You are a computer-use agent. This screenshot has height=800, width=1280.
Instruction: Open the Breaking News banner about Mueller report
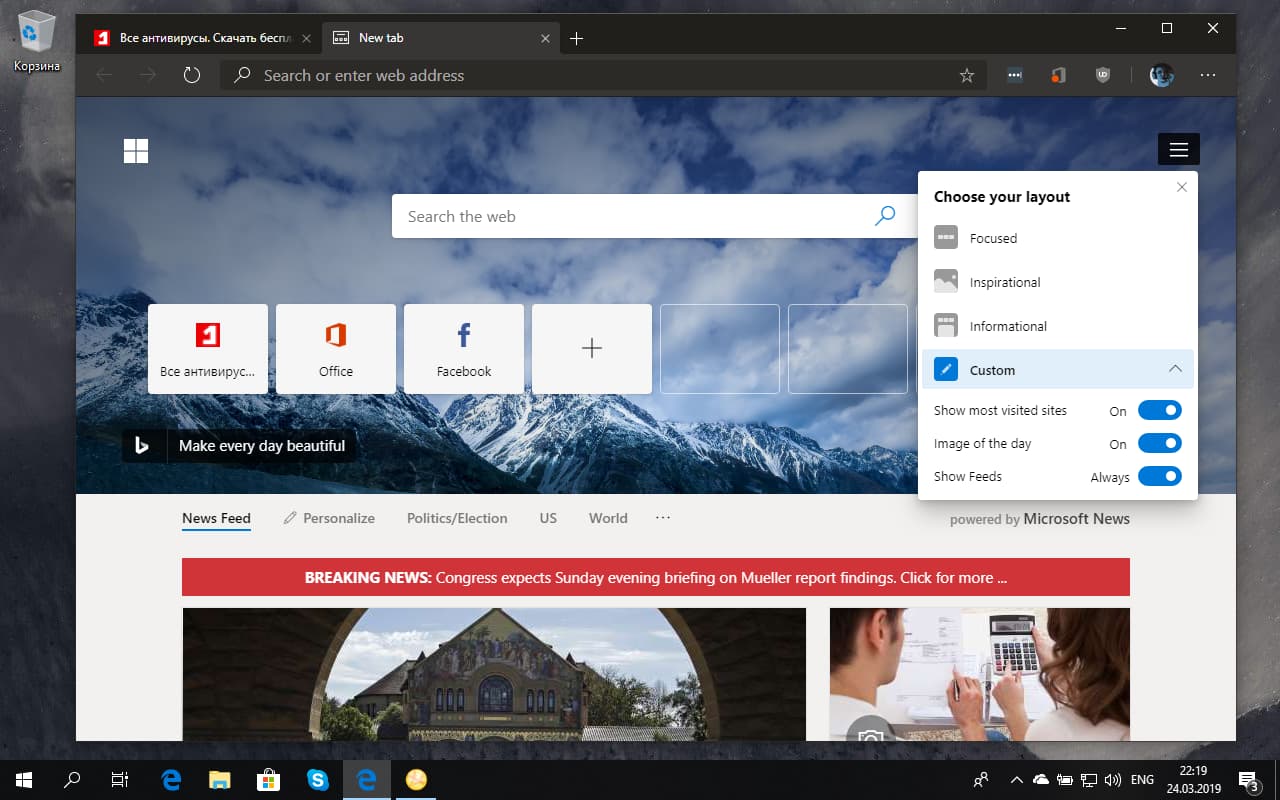point(656,577)
